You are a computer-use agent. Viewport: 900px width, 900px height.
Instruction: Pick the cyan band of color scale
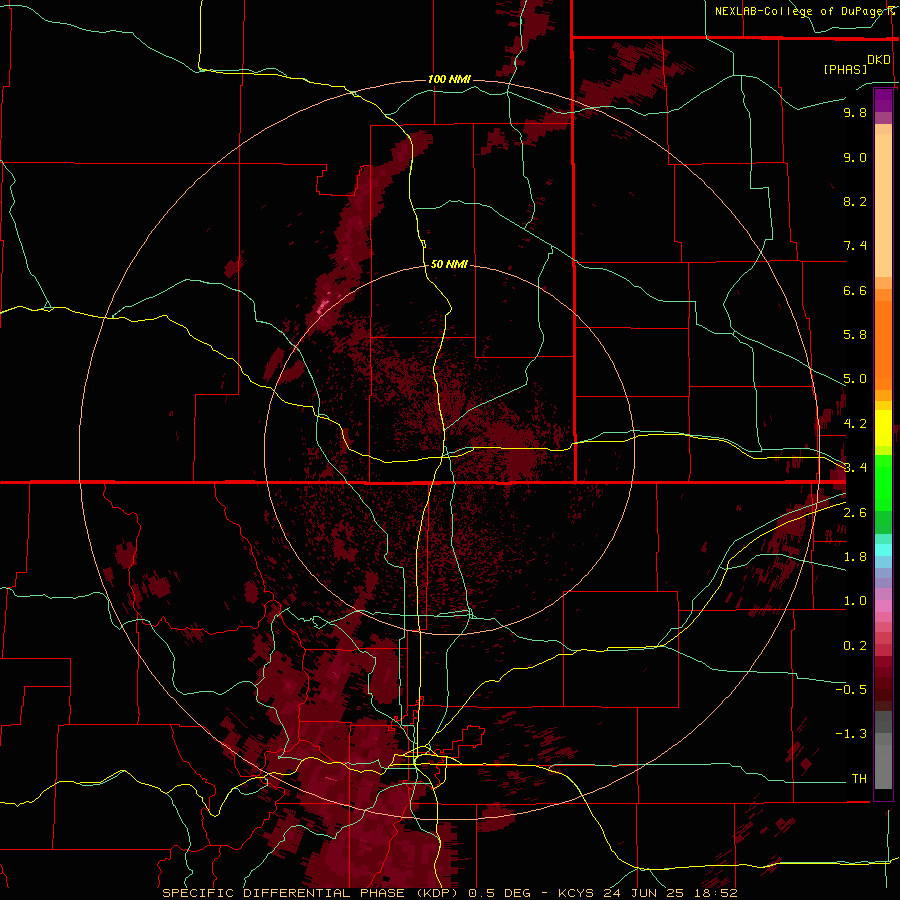tap(883, 550)
